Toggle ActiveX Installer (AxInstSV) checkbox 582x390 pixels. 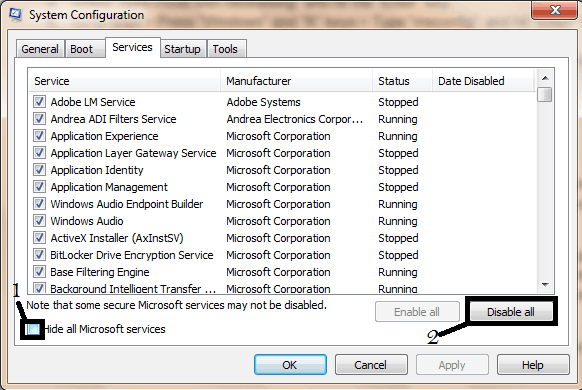tap(39, 238)
